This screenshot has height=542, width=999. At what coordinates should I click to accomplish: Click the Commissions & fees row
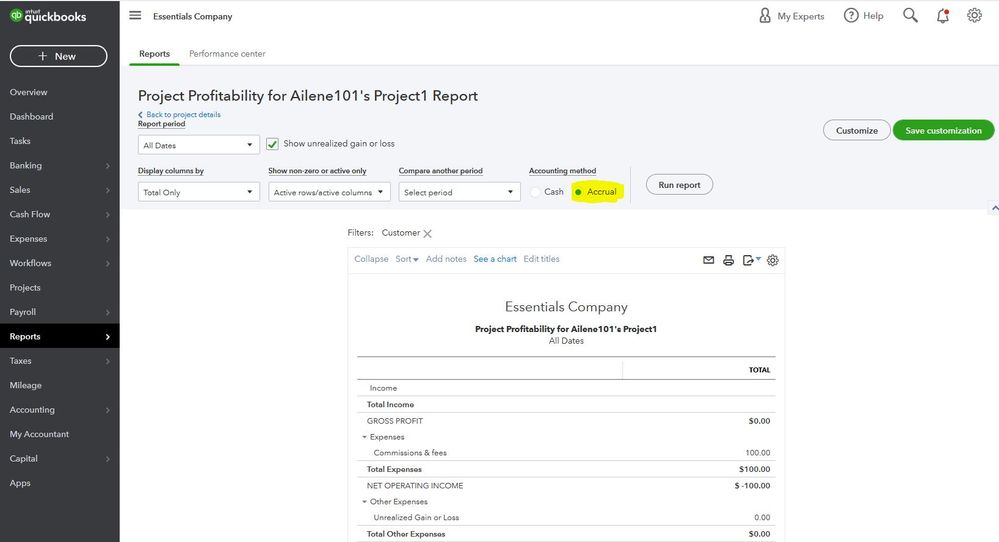tap(566, 453)
